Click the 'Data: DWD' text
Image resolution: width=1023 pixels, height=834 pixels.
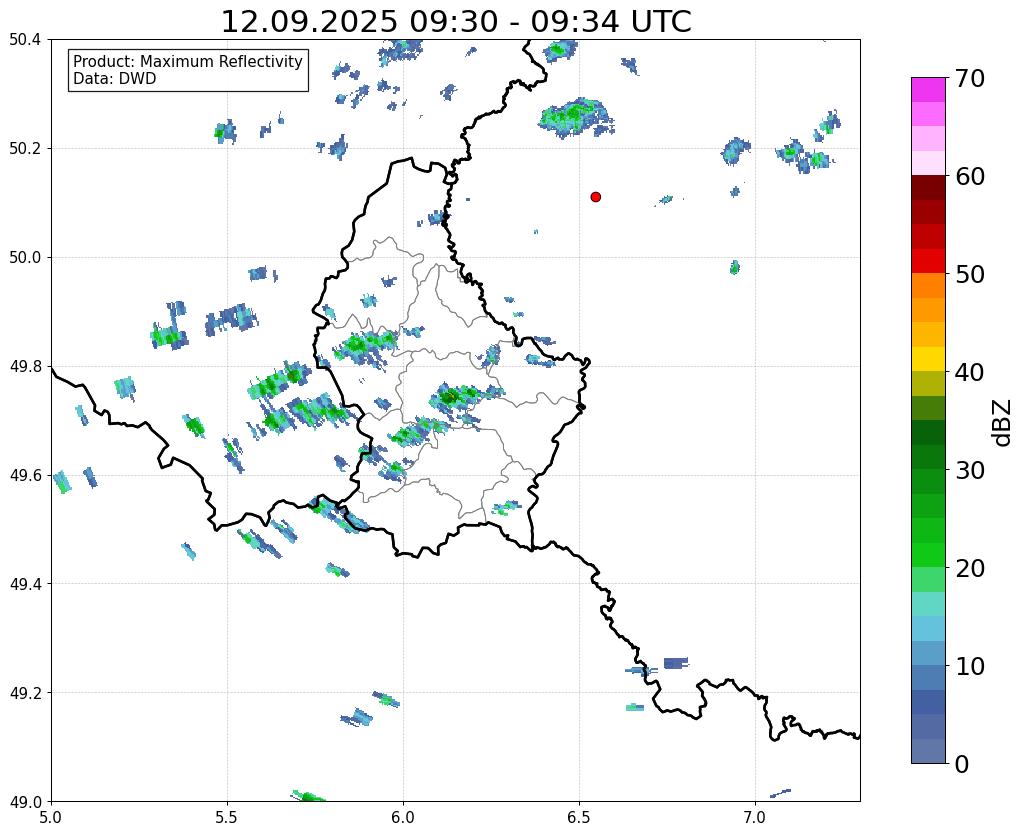tap(115, 79)
